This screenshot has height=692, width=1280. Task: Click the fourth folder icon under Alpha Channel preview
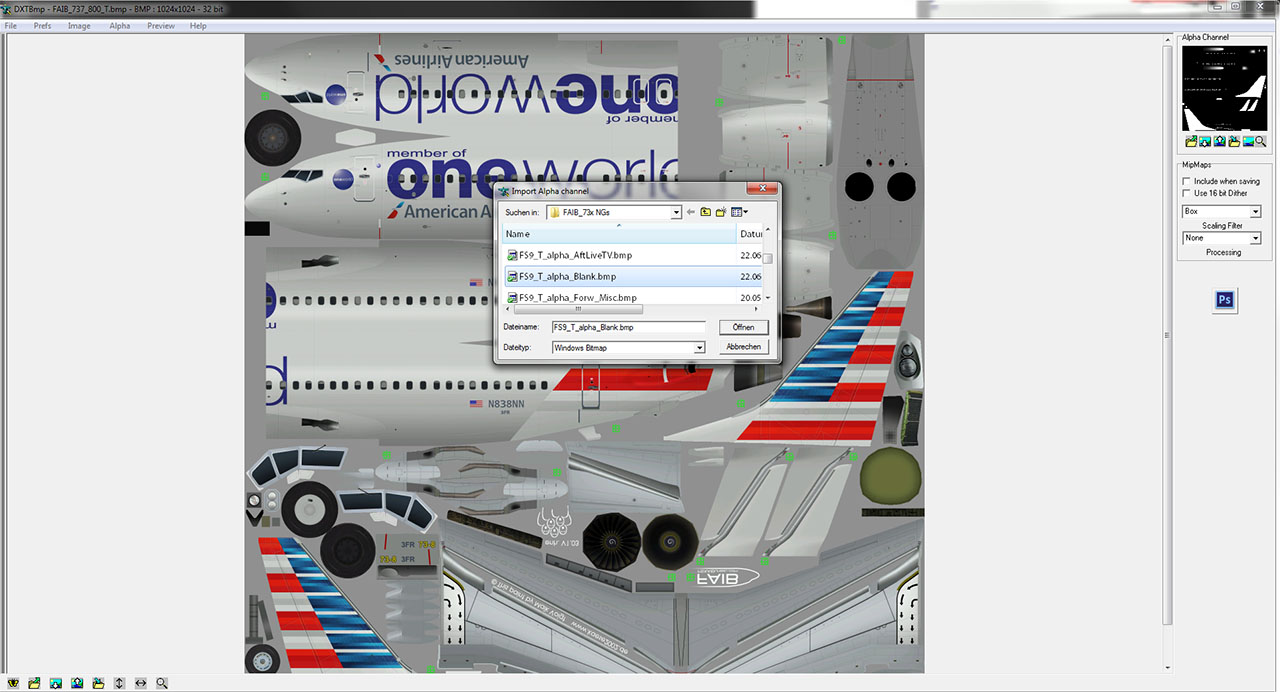[1234, 141]
